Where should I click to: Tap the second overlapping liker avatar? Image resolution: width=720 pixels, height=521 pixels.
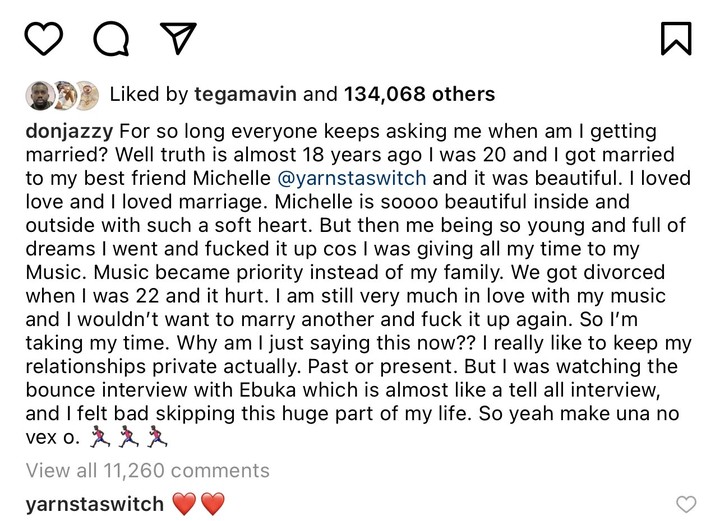tap(64, 95)
